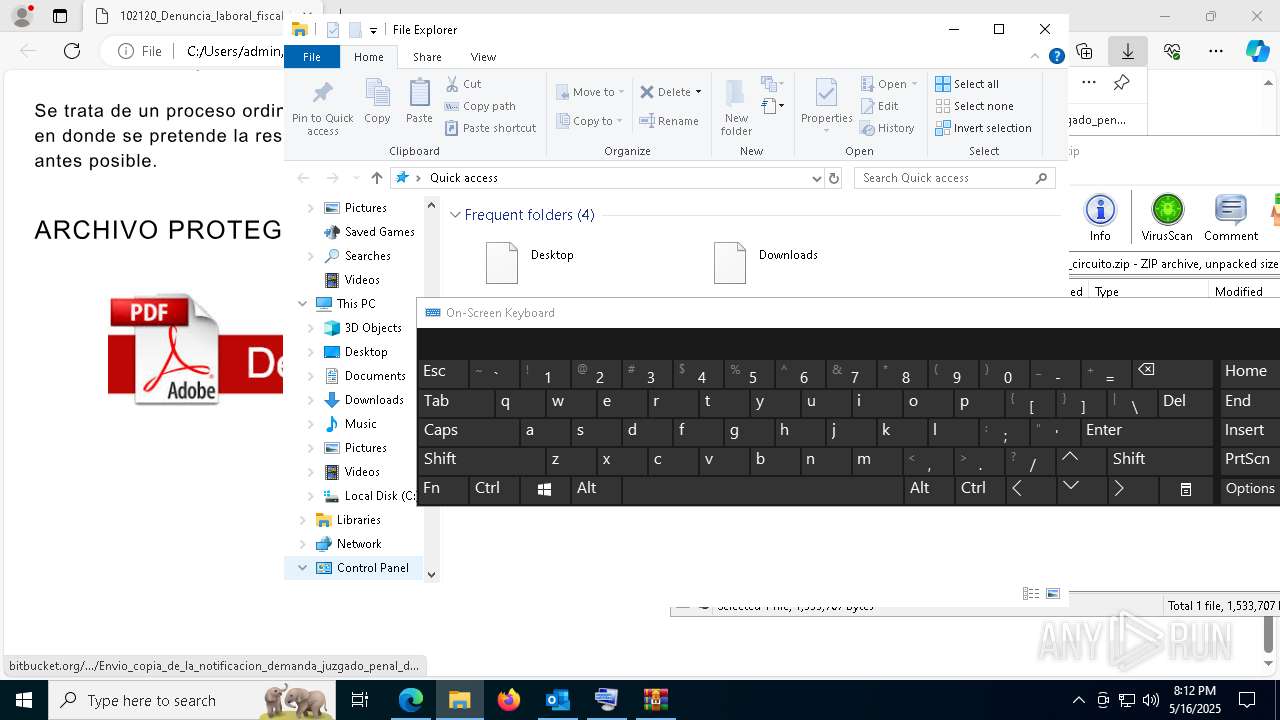1280x720 pixels.
Task: Click the Paste ribbon icon
Action: point(419,94)
